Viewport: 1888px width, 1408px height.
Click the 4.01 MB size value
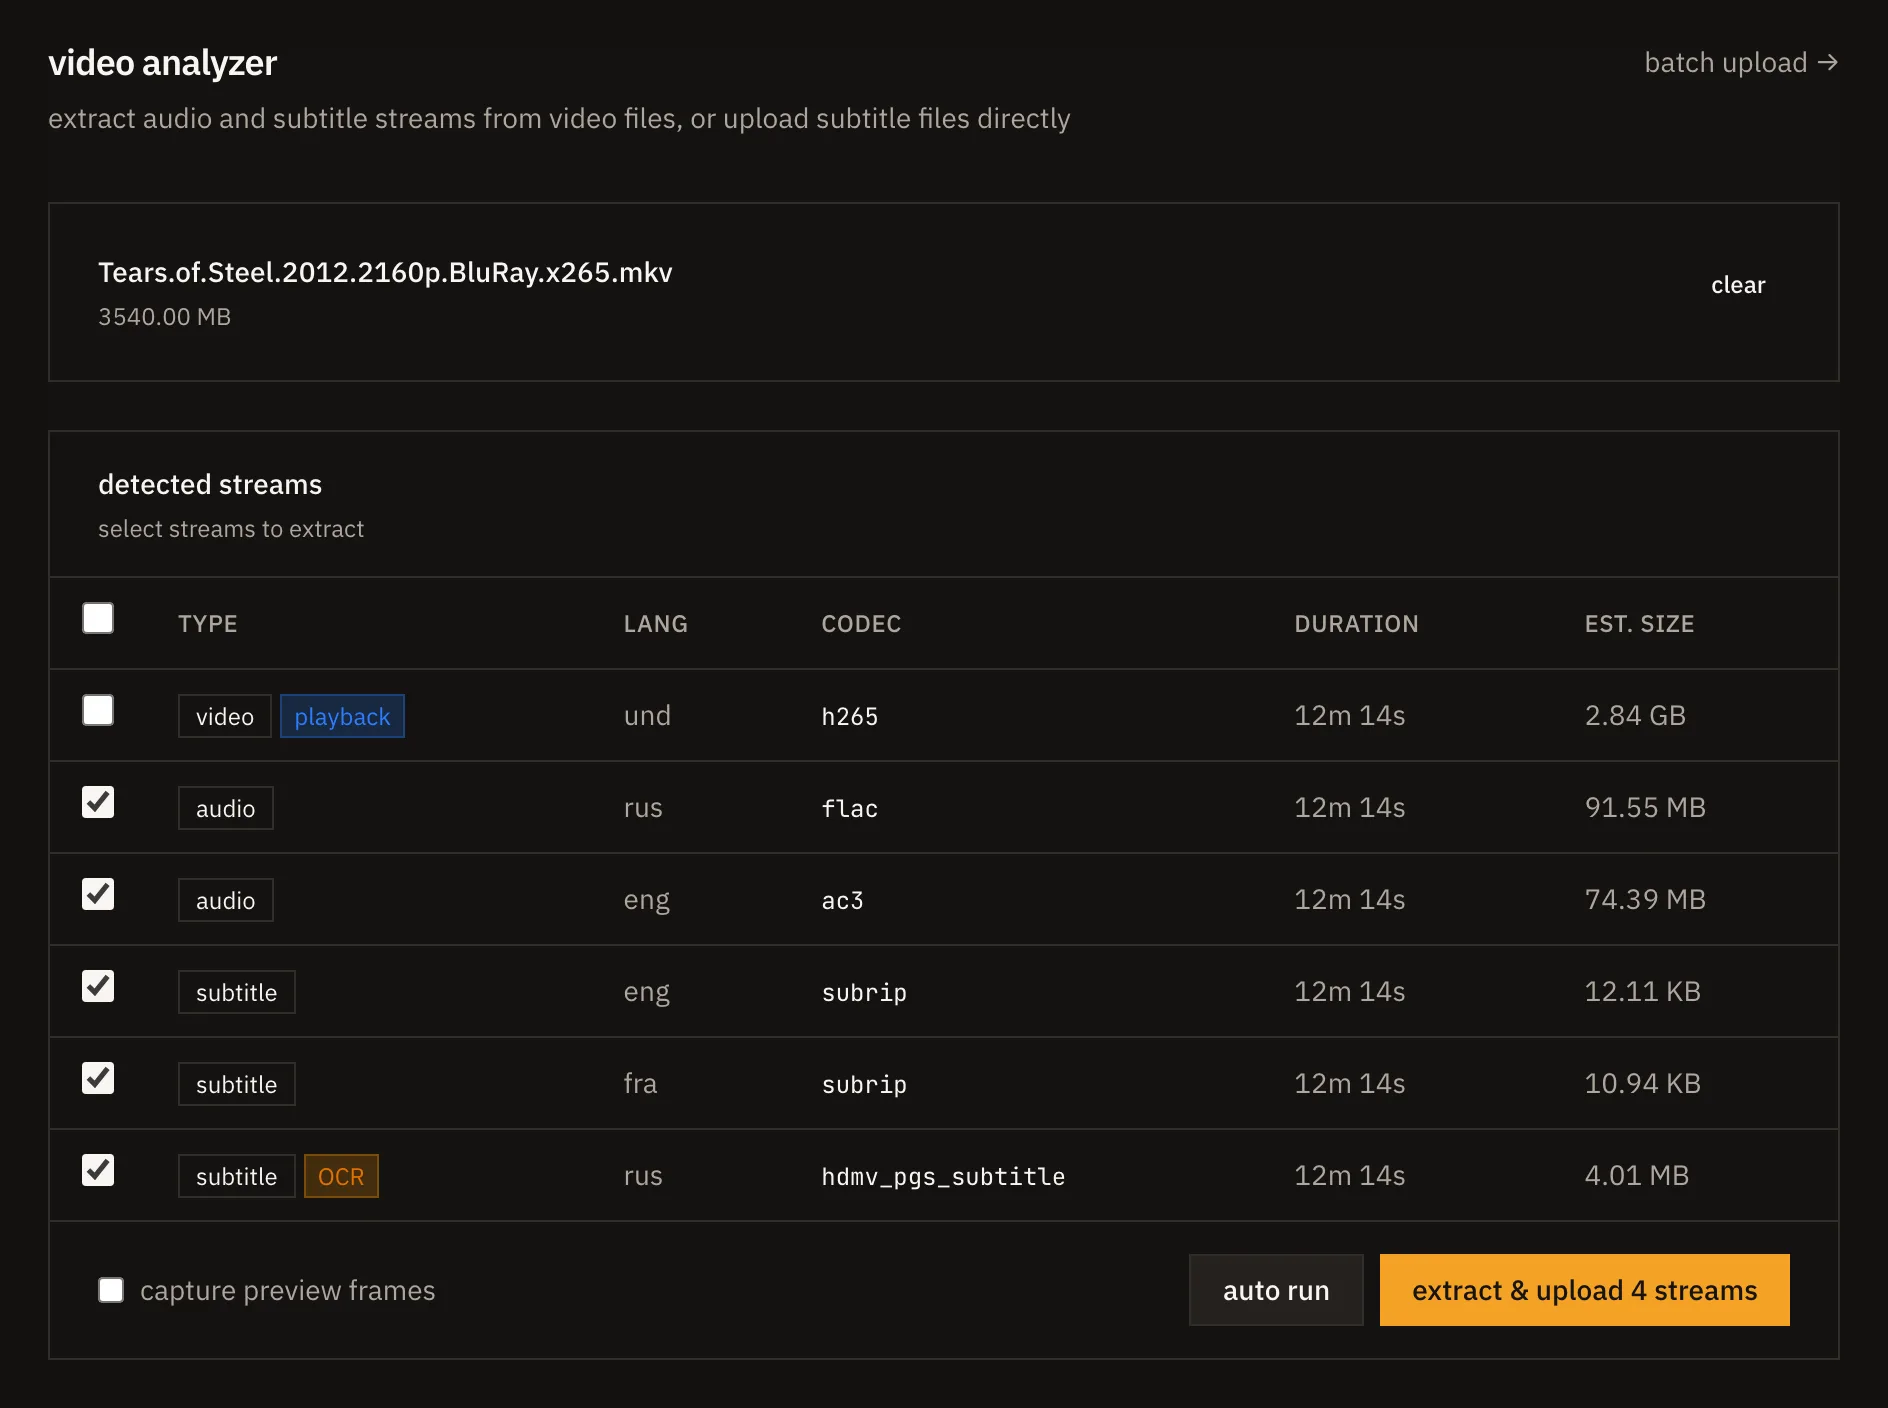pyautogui.click(x=1636, y=1175)
